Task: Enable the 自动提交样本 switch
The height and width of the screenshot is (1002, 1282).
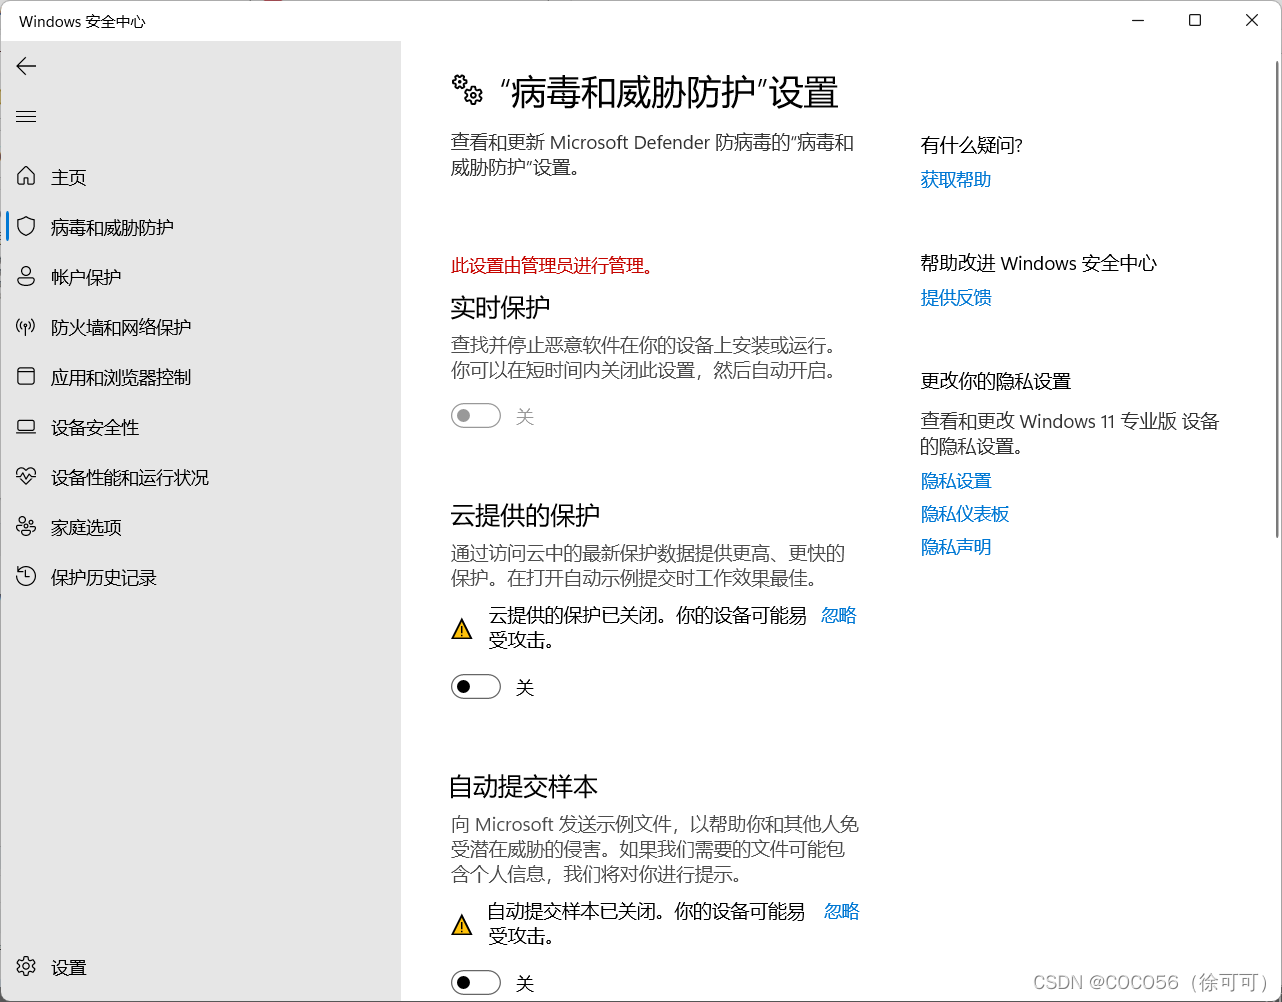Action: coord(476,983)
